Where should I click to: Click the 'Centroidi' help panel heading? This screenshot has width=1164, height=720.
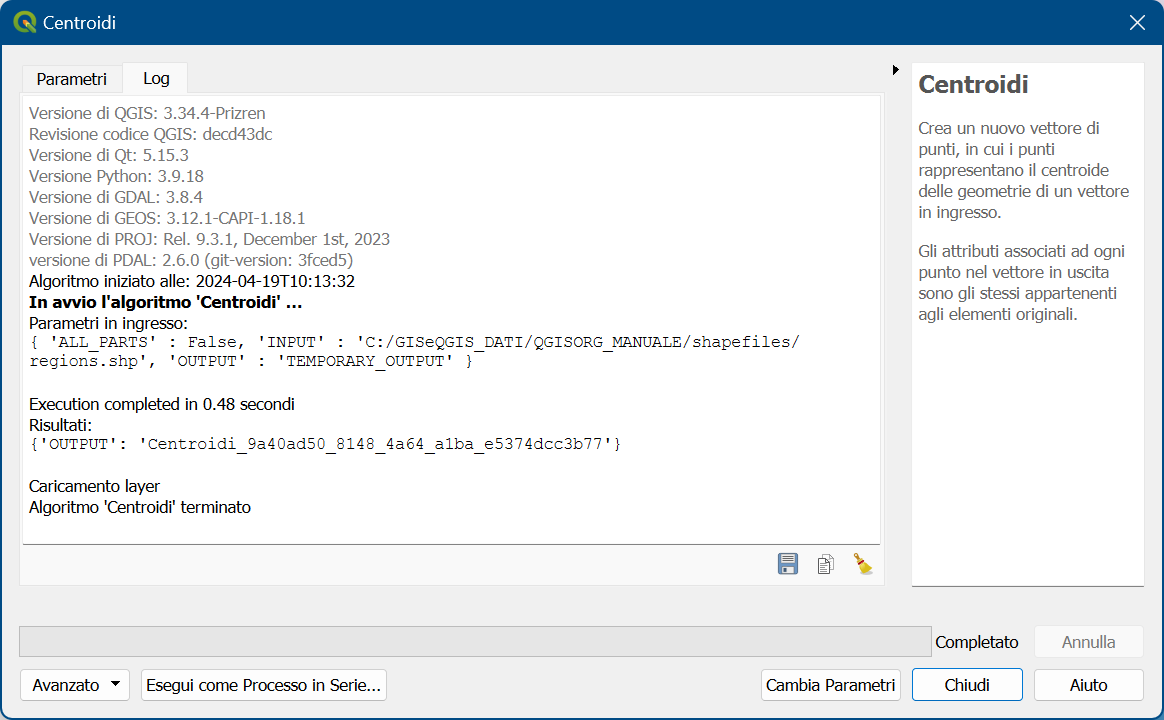tap(973, 85)
